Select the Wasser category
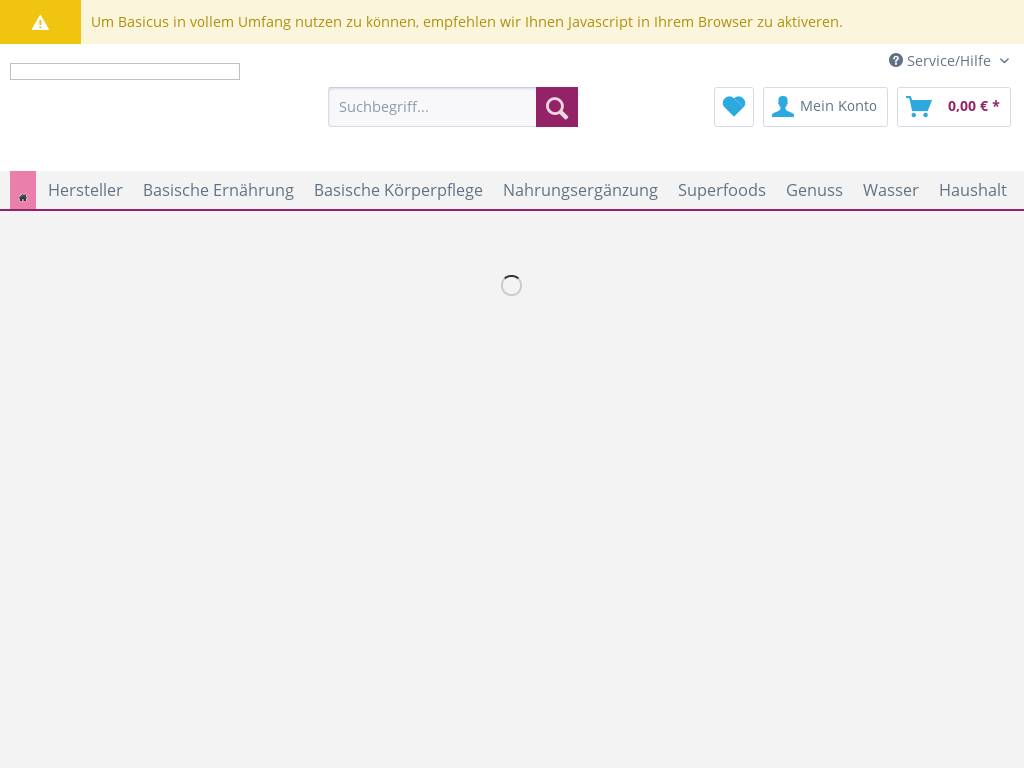Image resolution: width=1024 pixels, height=768 pixels. tap(890, 190)
